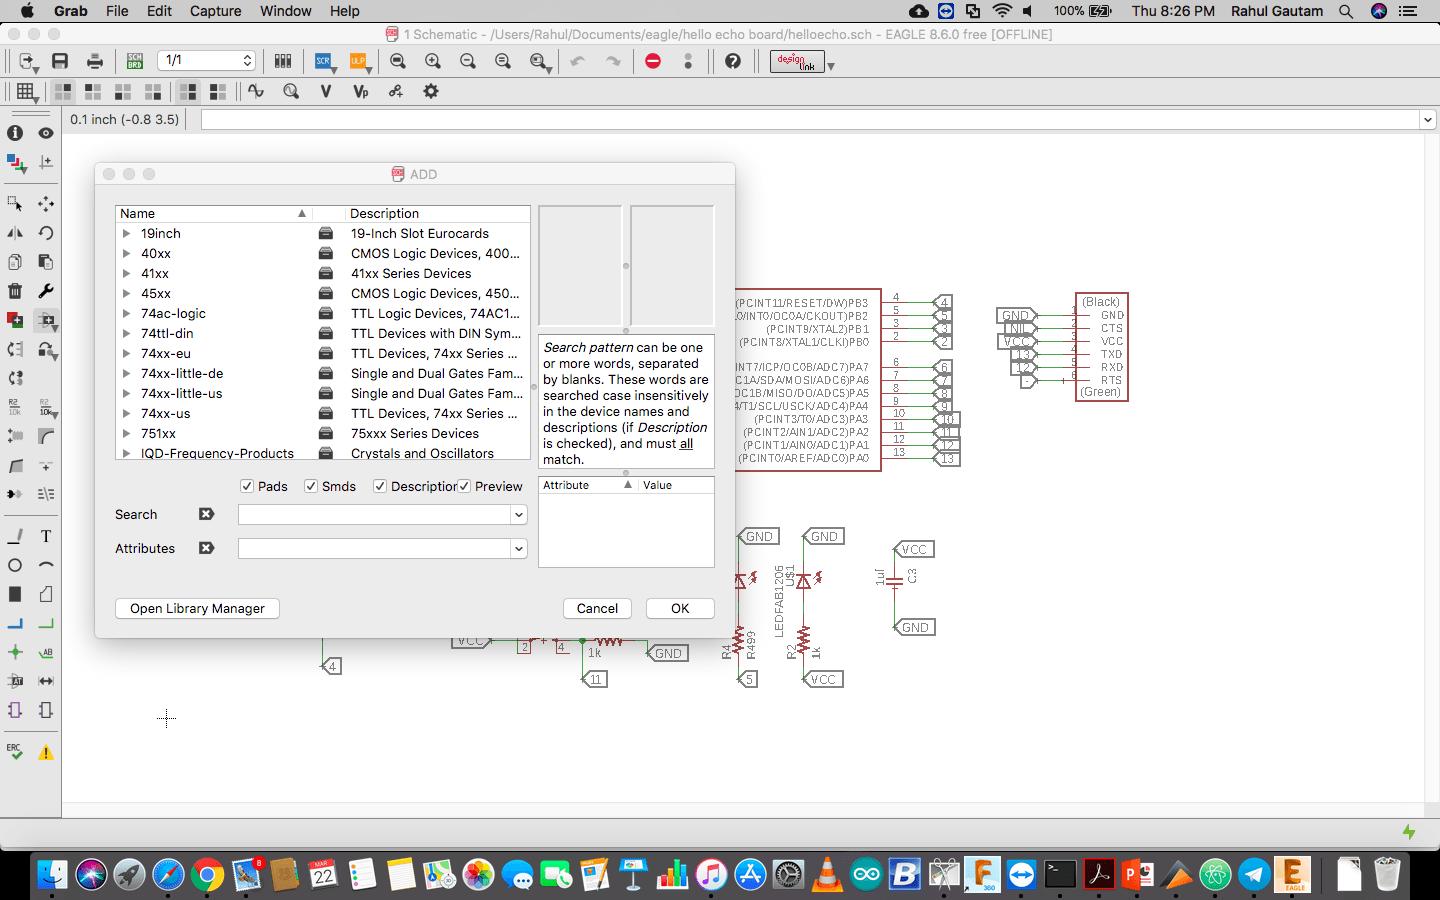Toggle the Description checkbox
The width and height of the screenshot is (1440, 900).
(x=380, y=486)
